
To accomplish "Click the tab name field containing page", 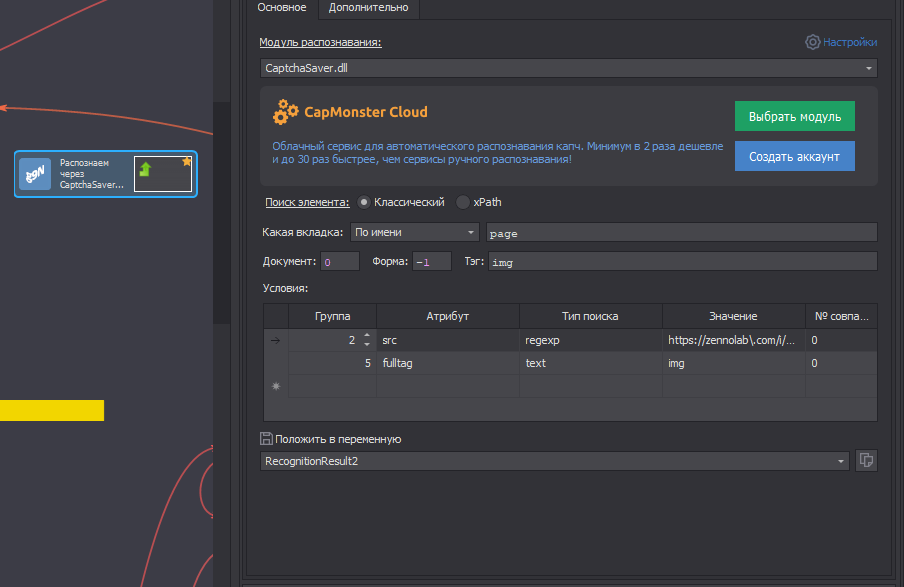I will click(x=681, y=232).
